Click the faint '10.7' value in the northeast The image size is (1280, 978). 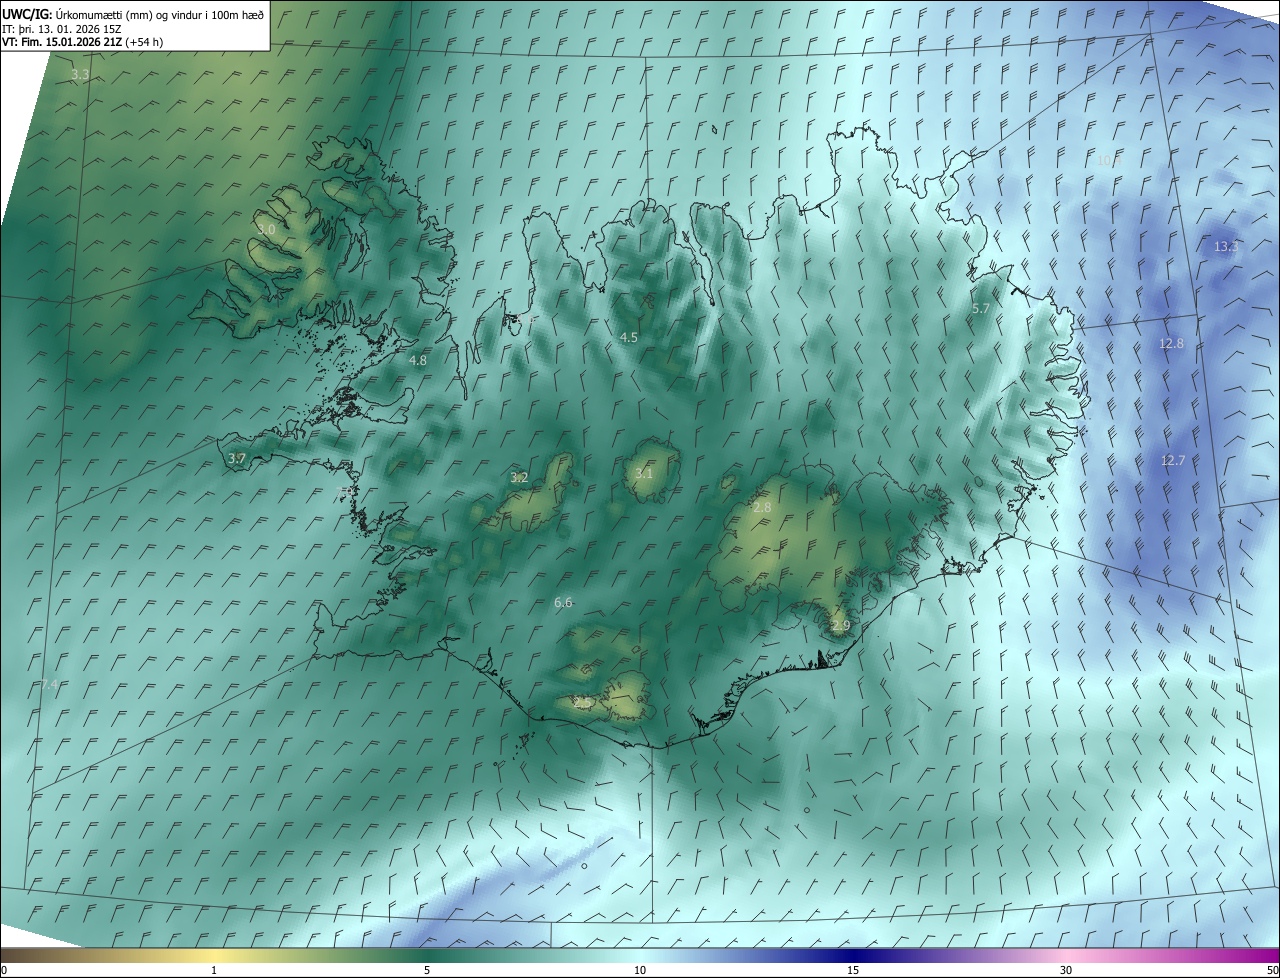1110,160
